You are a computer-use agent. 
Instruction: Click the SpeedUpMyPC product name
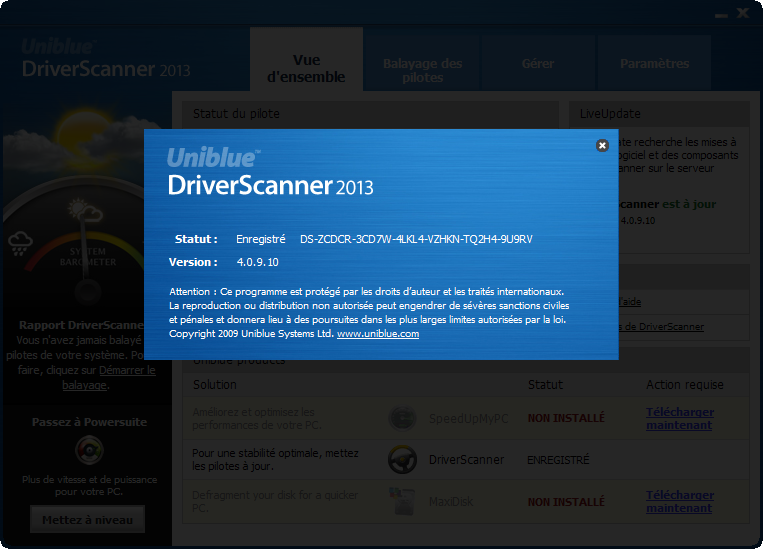pos(468,419)
